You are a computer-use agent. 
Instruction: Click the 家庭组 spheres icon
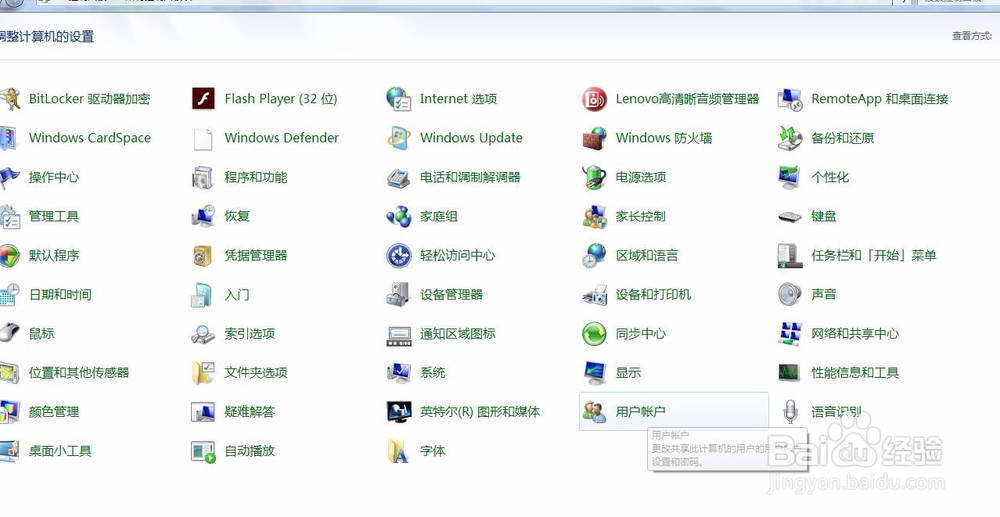(x=399, y=217)
